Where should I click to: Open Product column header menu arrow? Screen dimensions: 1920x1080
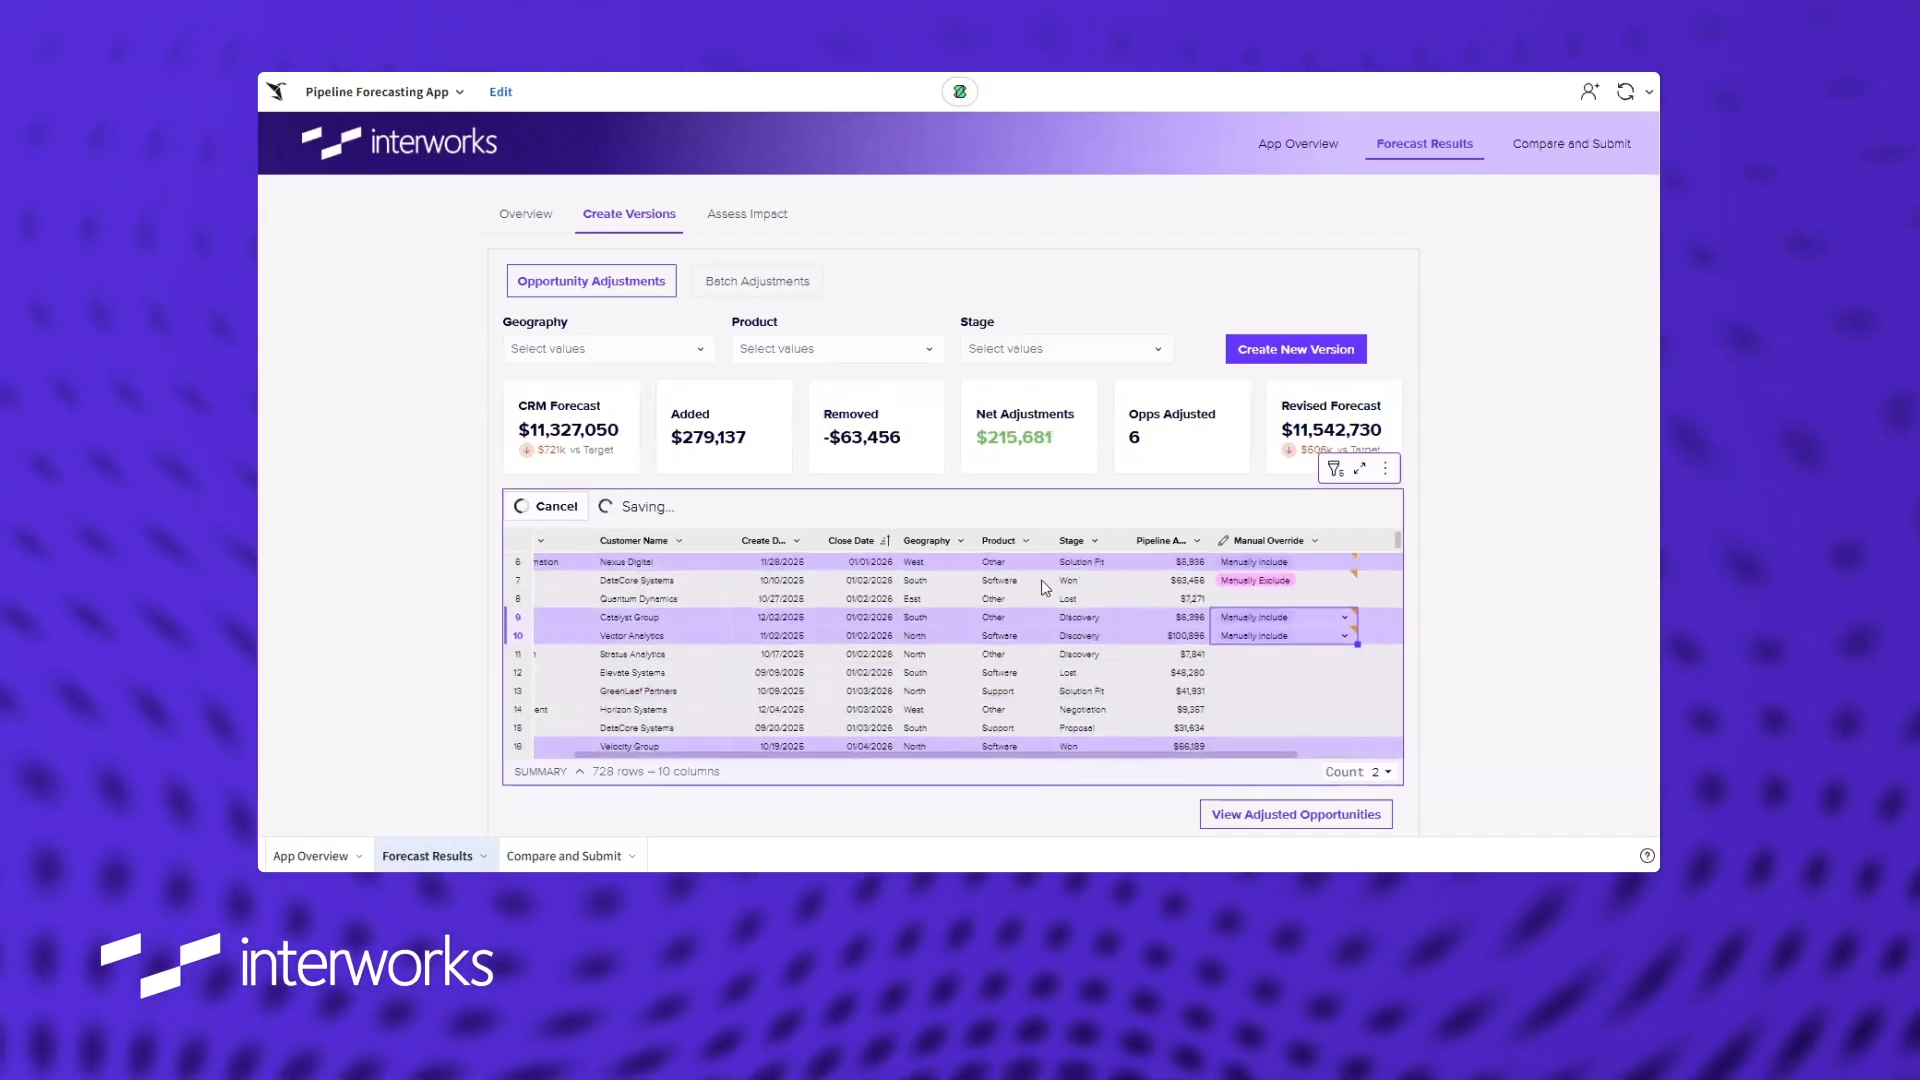pyautogui.click(x=1026, y=541)
